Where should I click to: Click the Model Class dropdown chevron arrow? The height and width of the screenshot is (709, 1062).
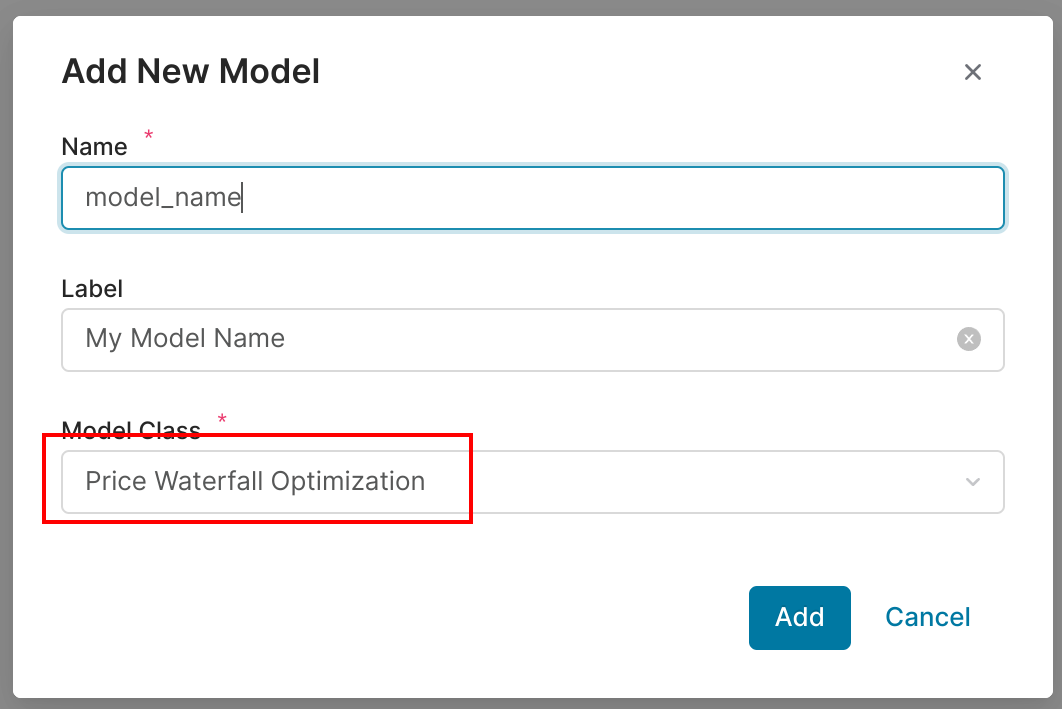pos(973,482)
